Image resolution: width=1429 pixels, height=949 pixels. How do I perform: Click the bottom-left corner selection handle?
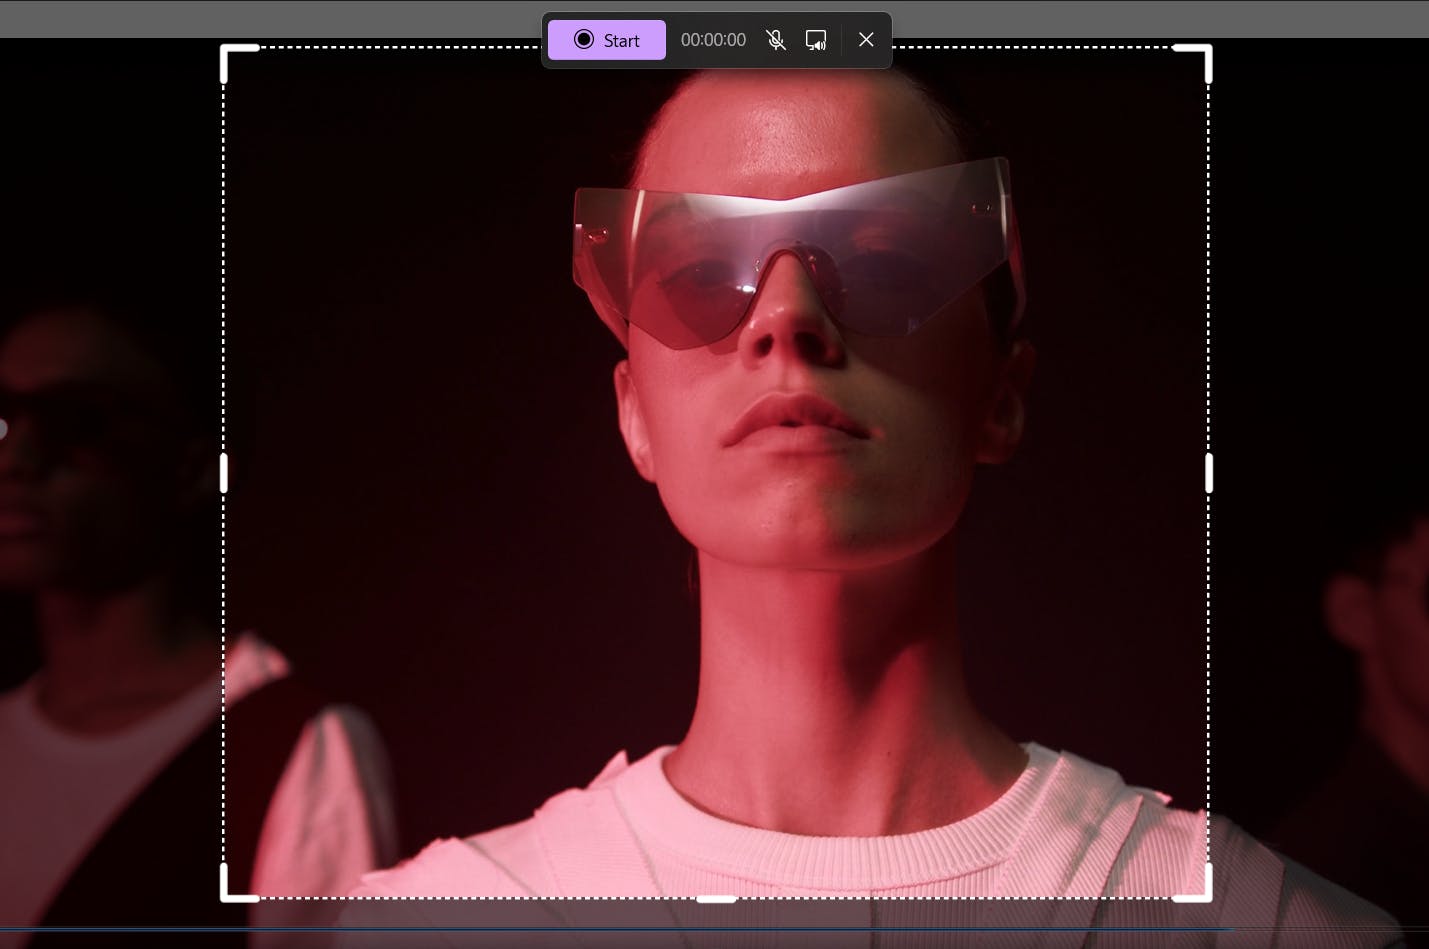coord(238,884)
